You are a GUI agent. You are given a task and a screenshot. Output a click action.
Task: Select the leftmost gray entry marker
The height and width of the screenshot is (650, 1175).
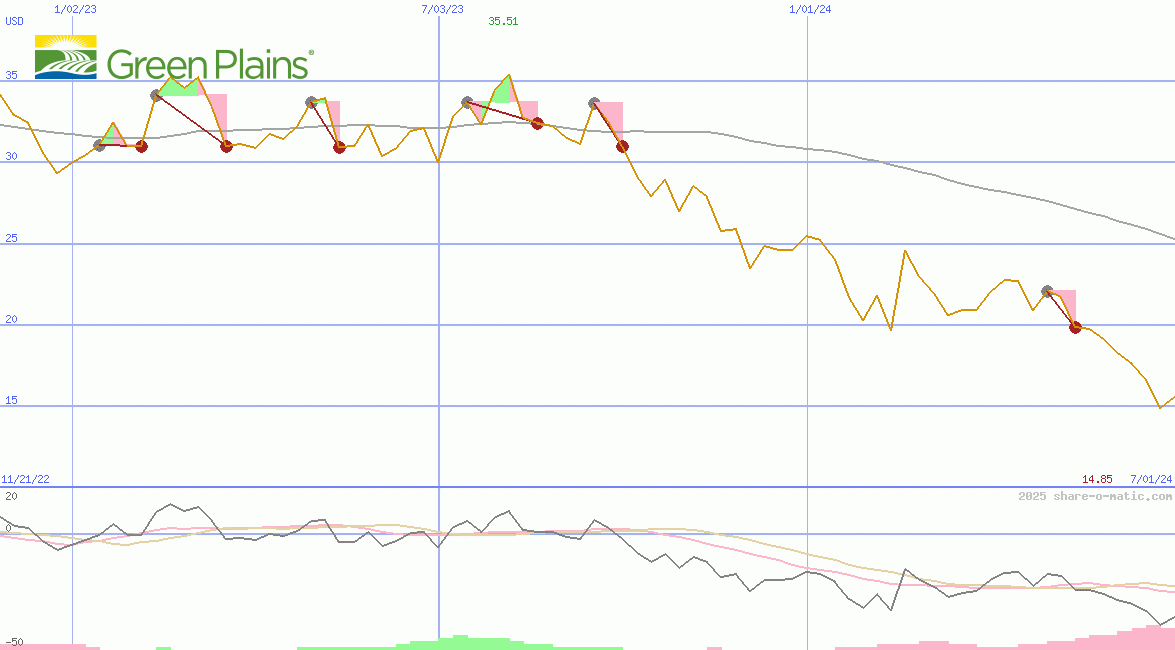[x=99, y=146]
